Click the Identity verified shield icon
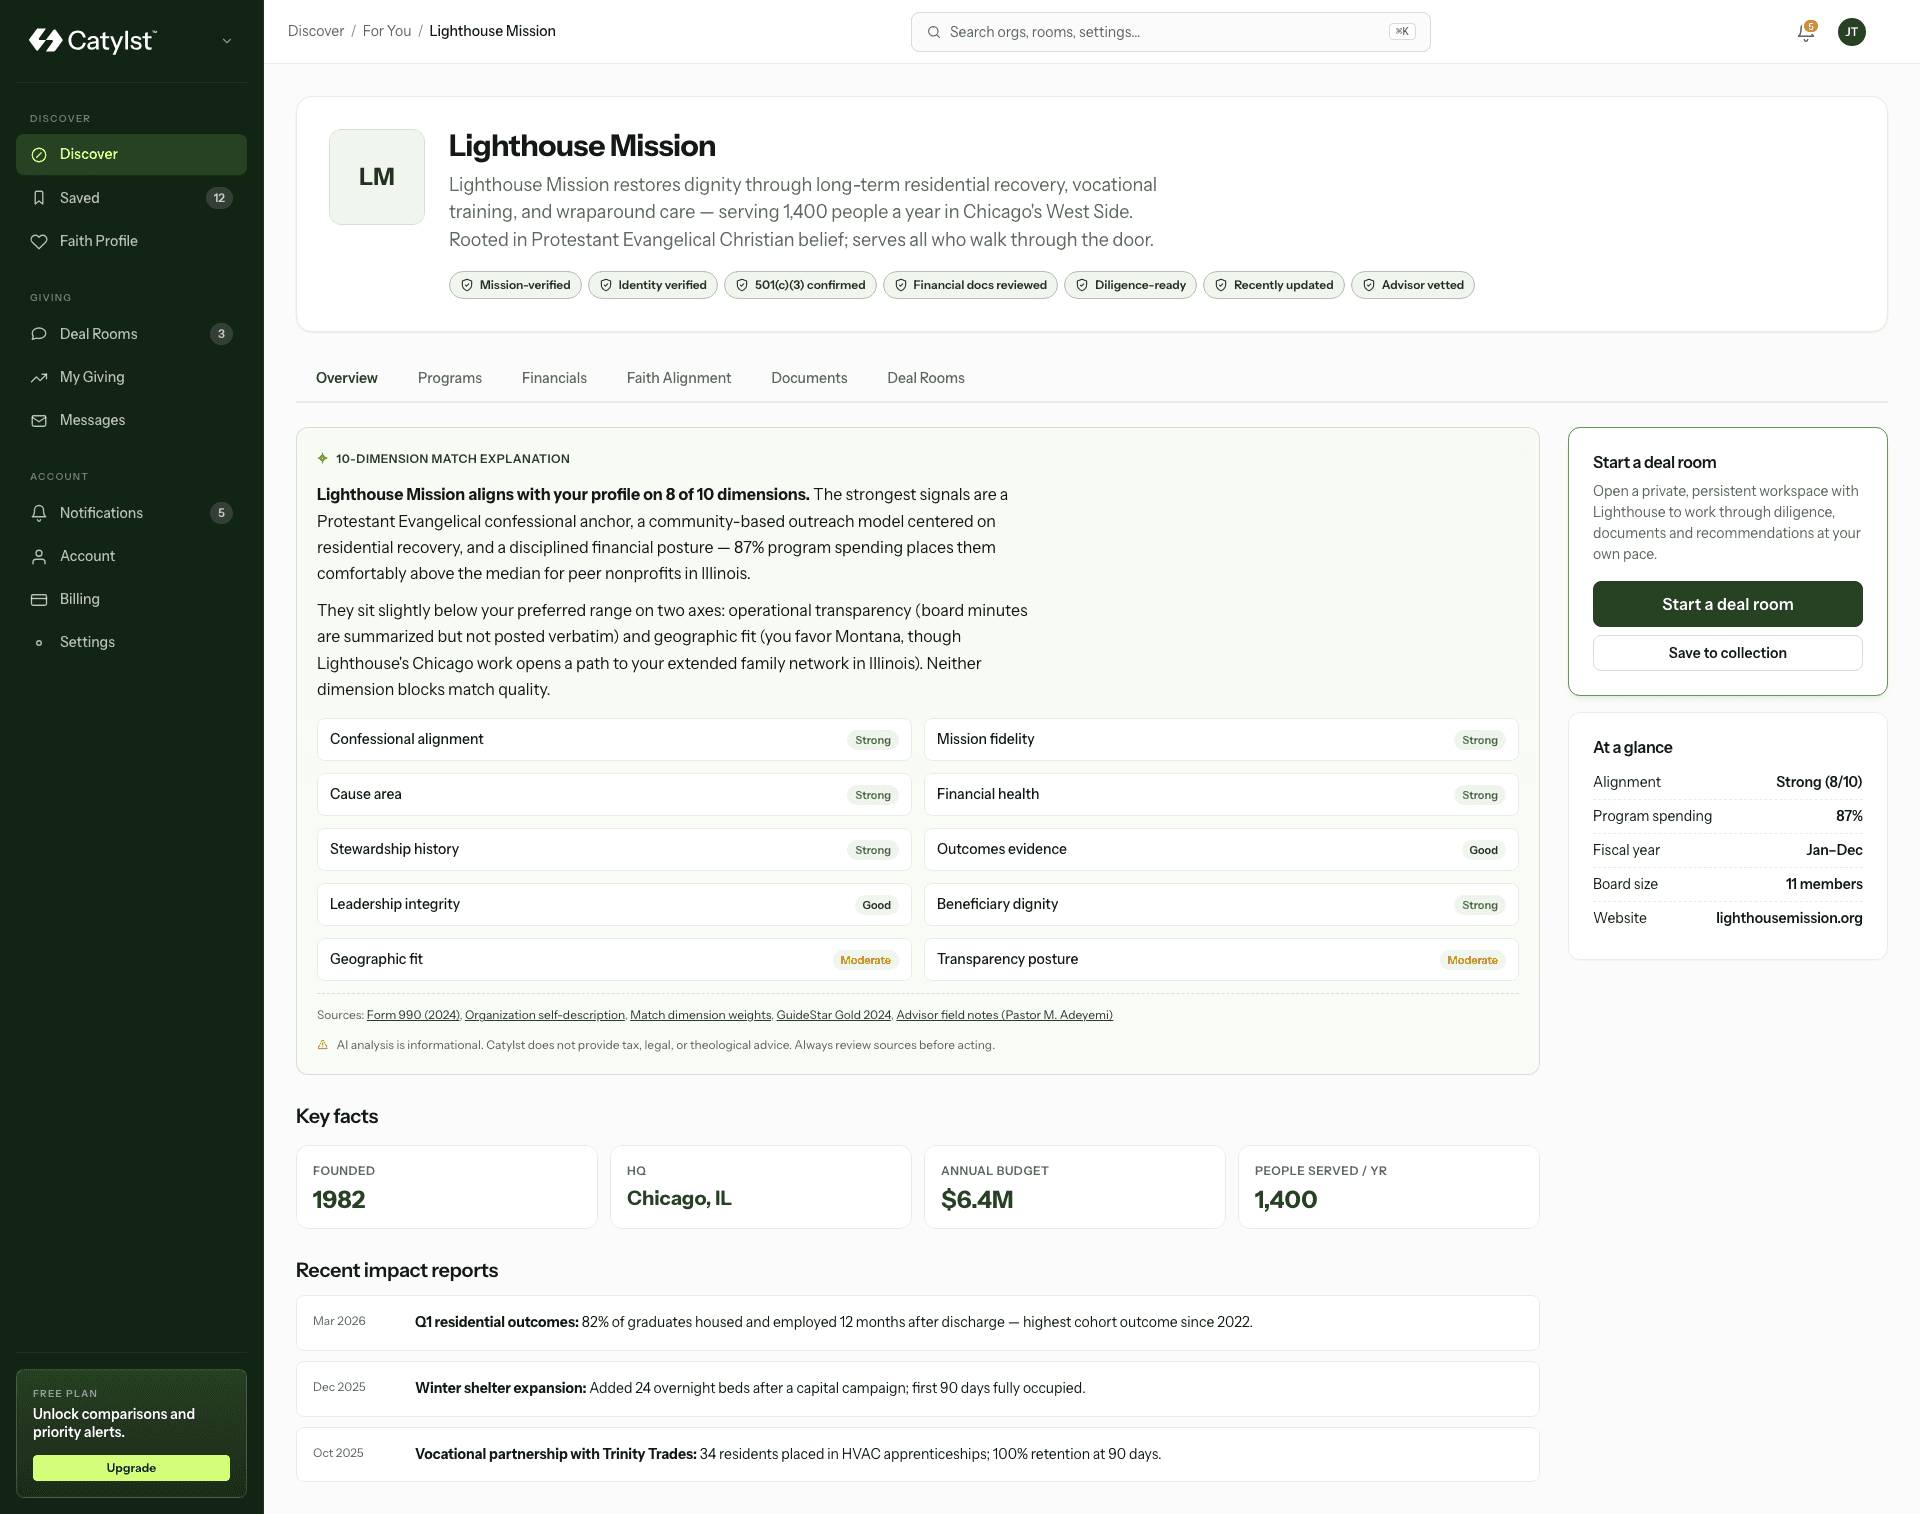This screenshot has width=1920, height=1514. tap(606, 285)
